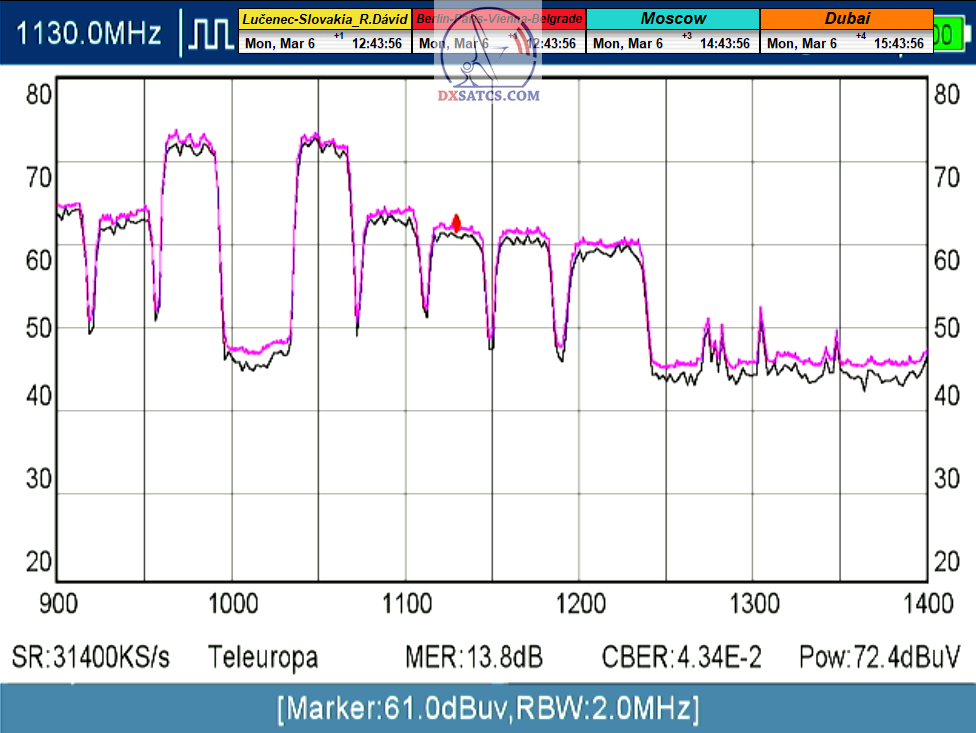Click the MER:13.8dB reading
The image size is (976, 733).
[474, 657]
